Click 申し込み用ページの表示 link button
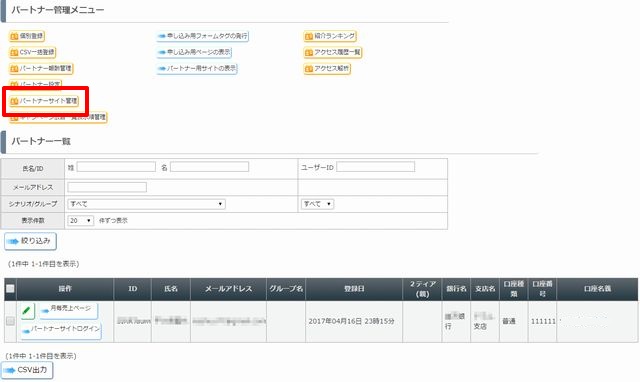Image resolution: width=640 pixels, height=382 pixels. click(194, 52)
